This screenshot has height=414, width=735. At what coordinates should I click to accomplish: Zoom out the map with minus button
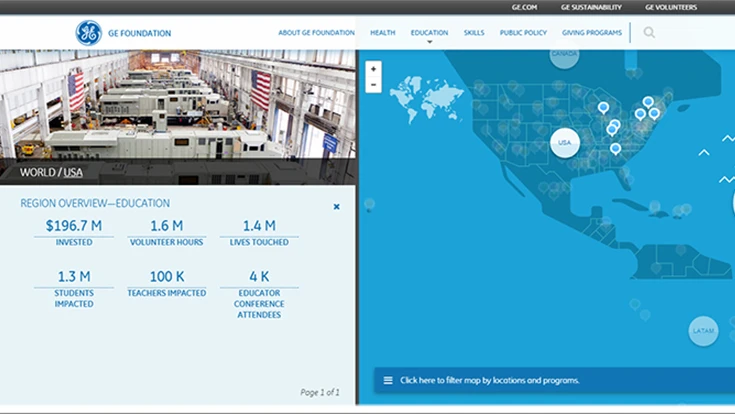tap(373, 85)
